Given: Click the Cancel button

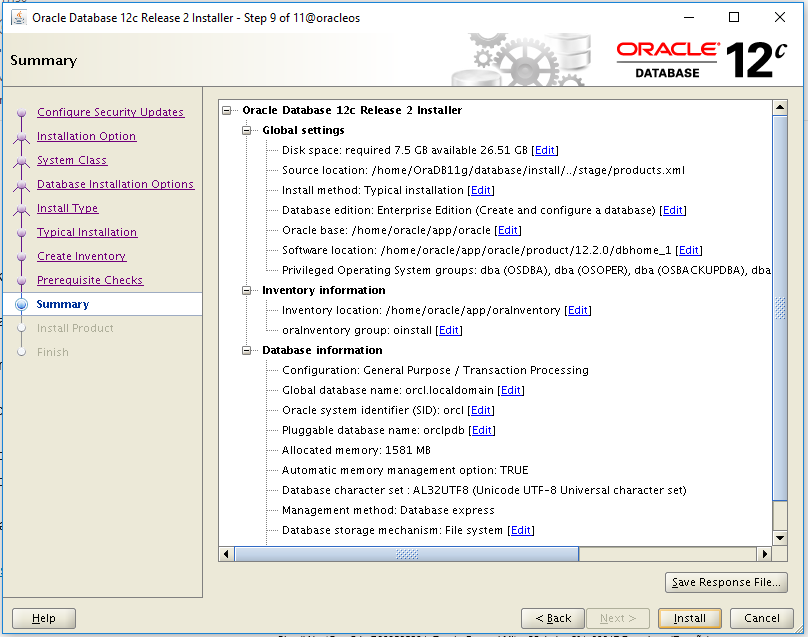Looking at the screenshot, I should (x=762, y=618).
